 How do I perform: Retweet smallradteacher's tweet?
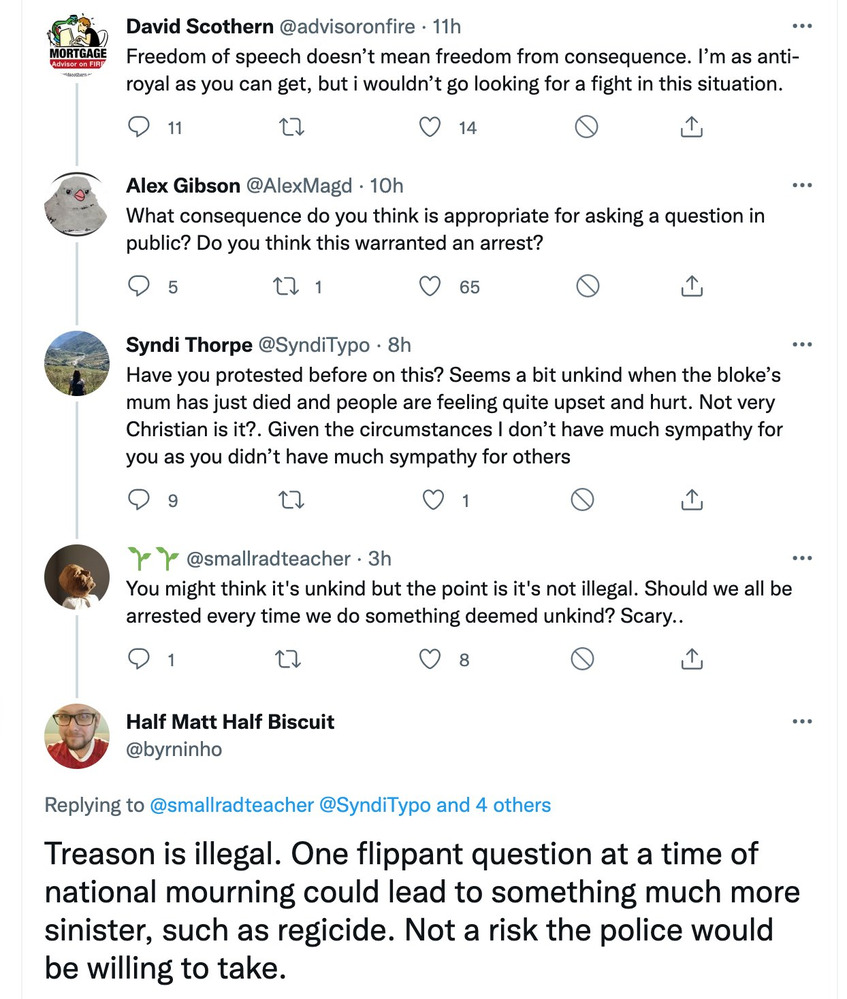[288, 659]
